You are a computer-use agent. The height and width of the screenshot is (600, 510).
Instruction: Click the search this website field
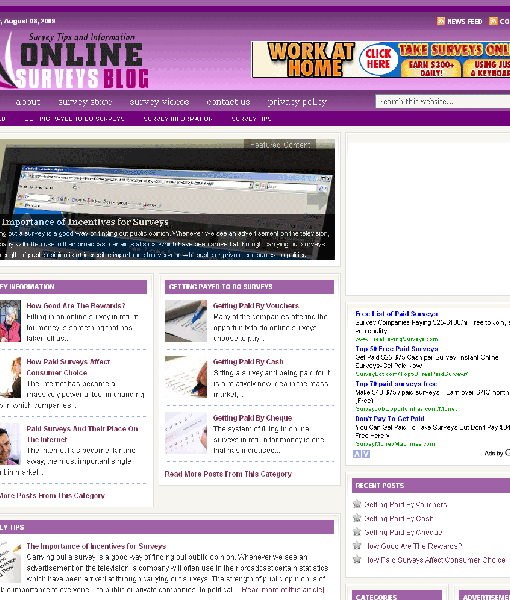tap(443, 101)
